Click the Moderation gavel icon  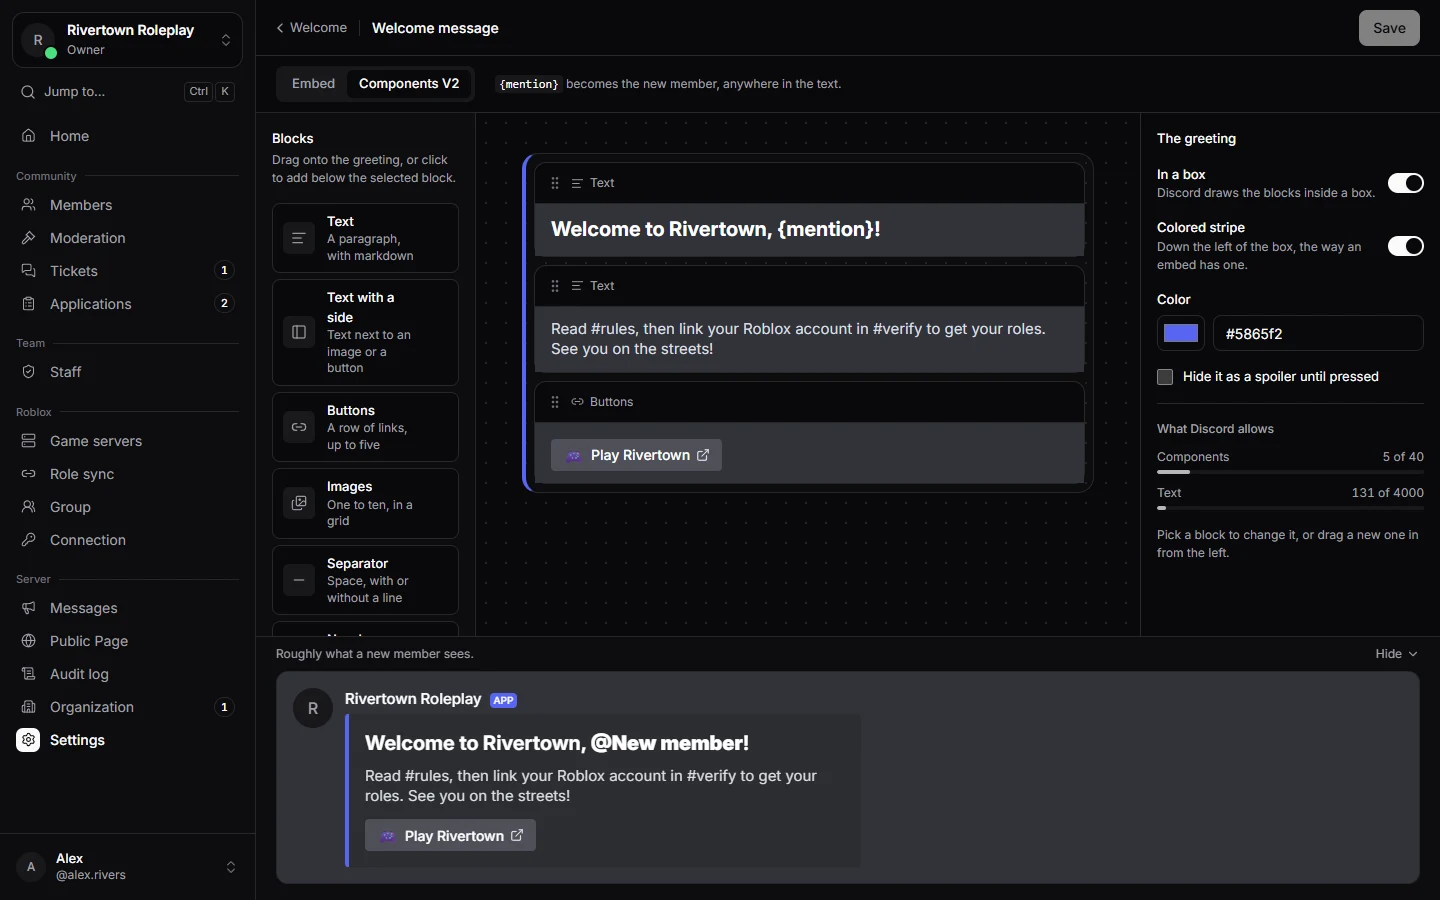tap(29, 238)
